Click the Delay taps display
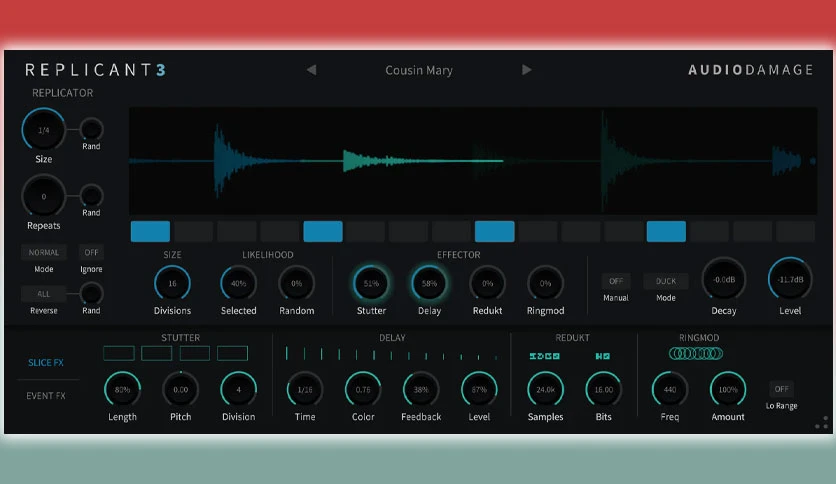The image size is (836, 484). click(392, 354)
